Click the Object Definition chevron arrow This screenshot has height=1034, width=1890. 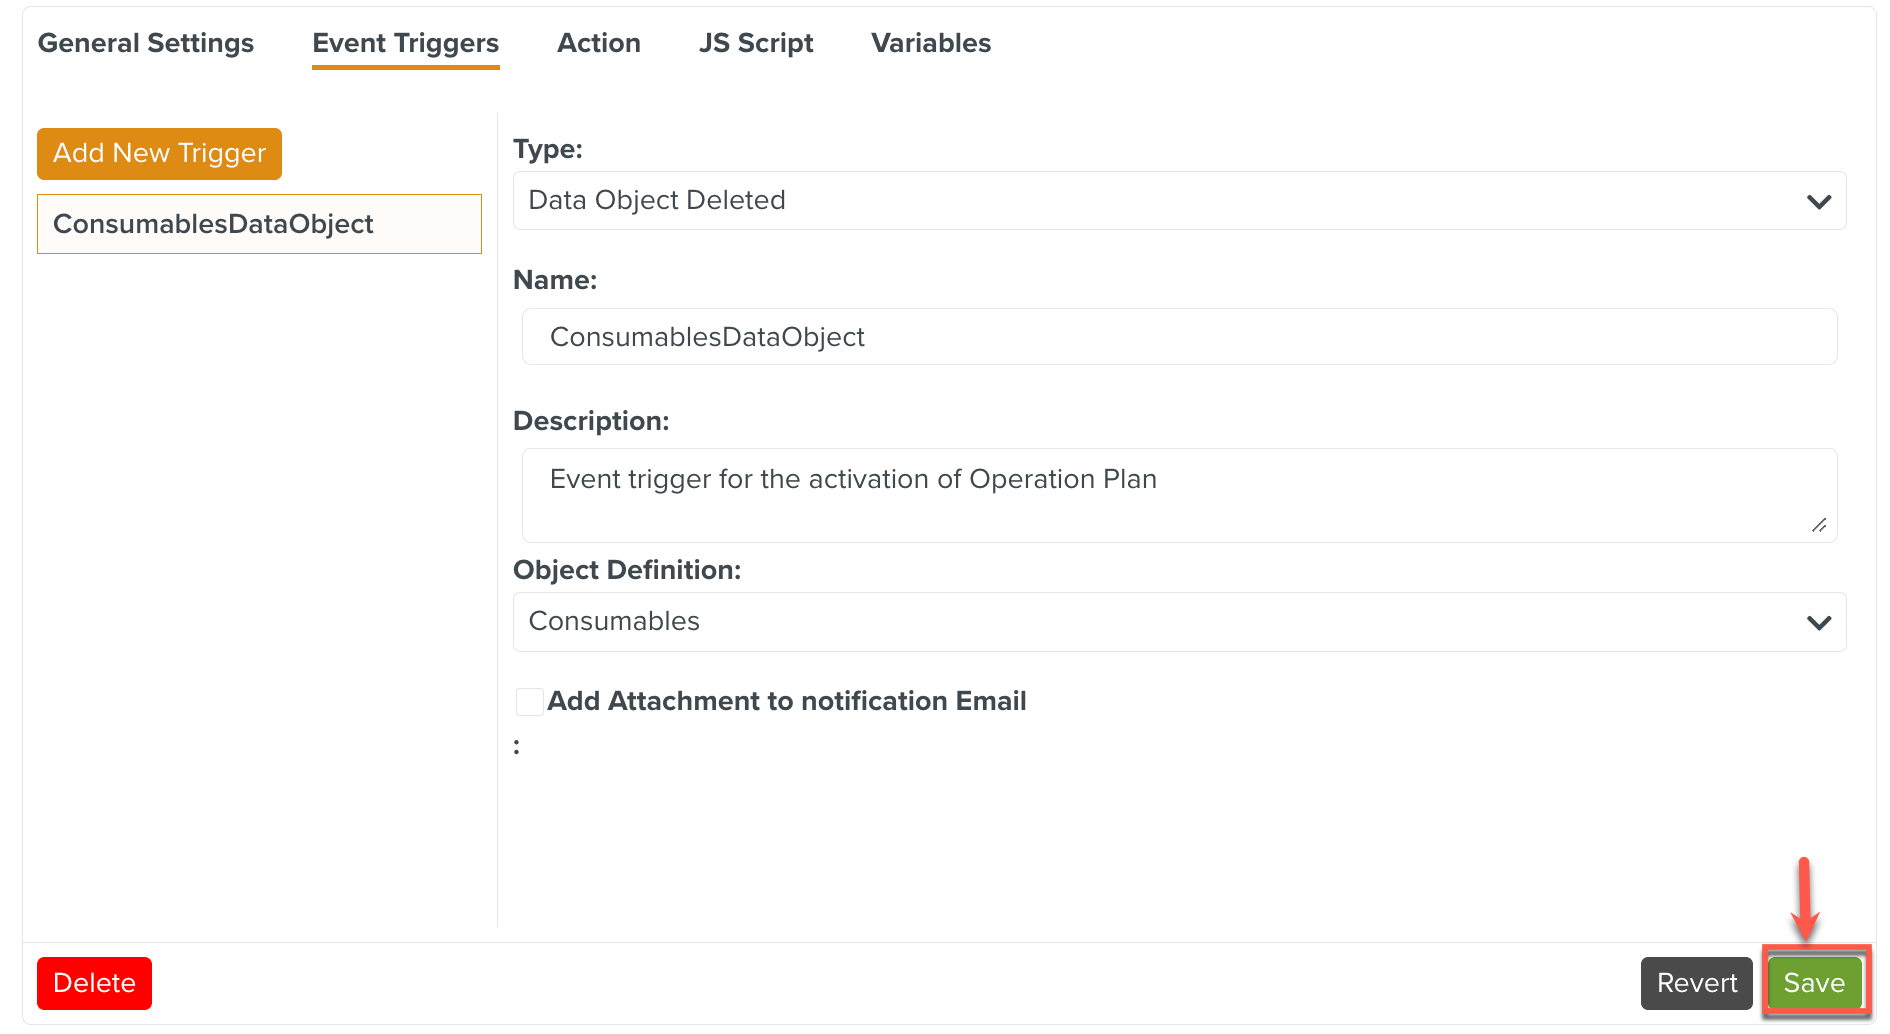1818,623
